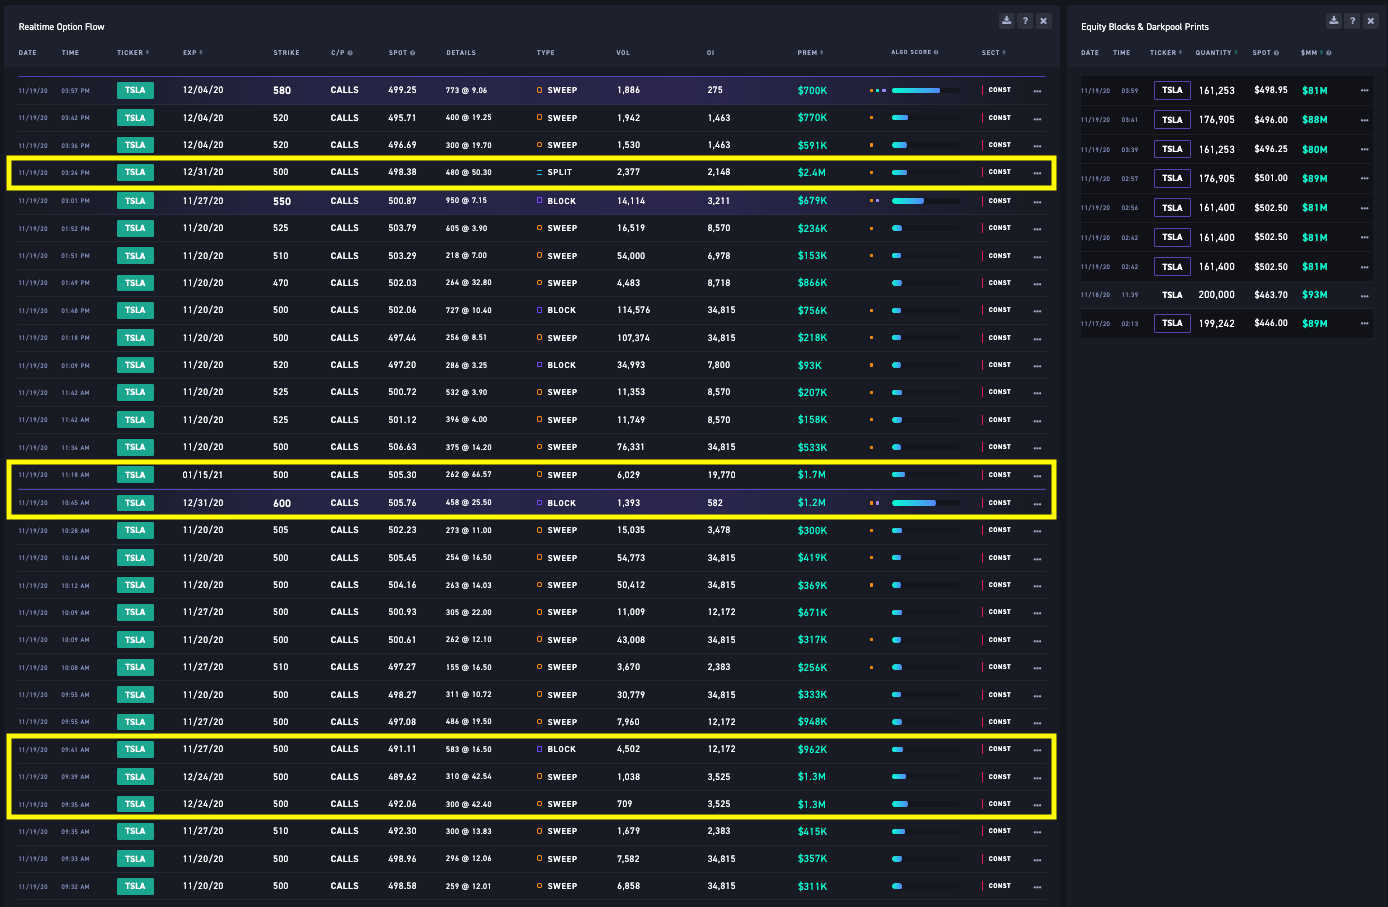
Task: Click the $93M darkpool print value
Action: pos(1315,295)
